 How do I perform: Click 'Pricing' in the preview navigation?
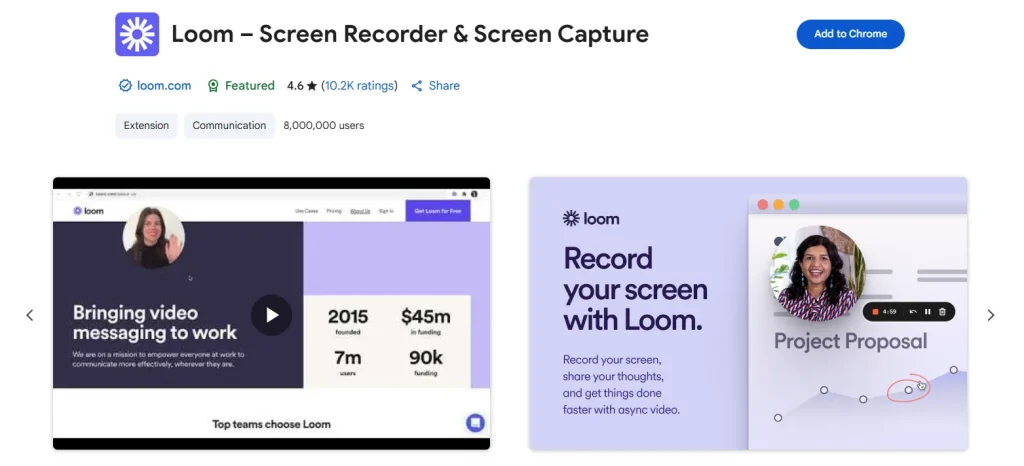point(334,211)
